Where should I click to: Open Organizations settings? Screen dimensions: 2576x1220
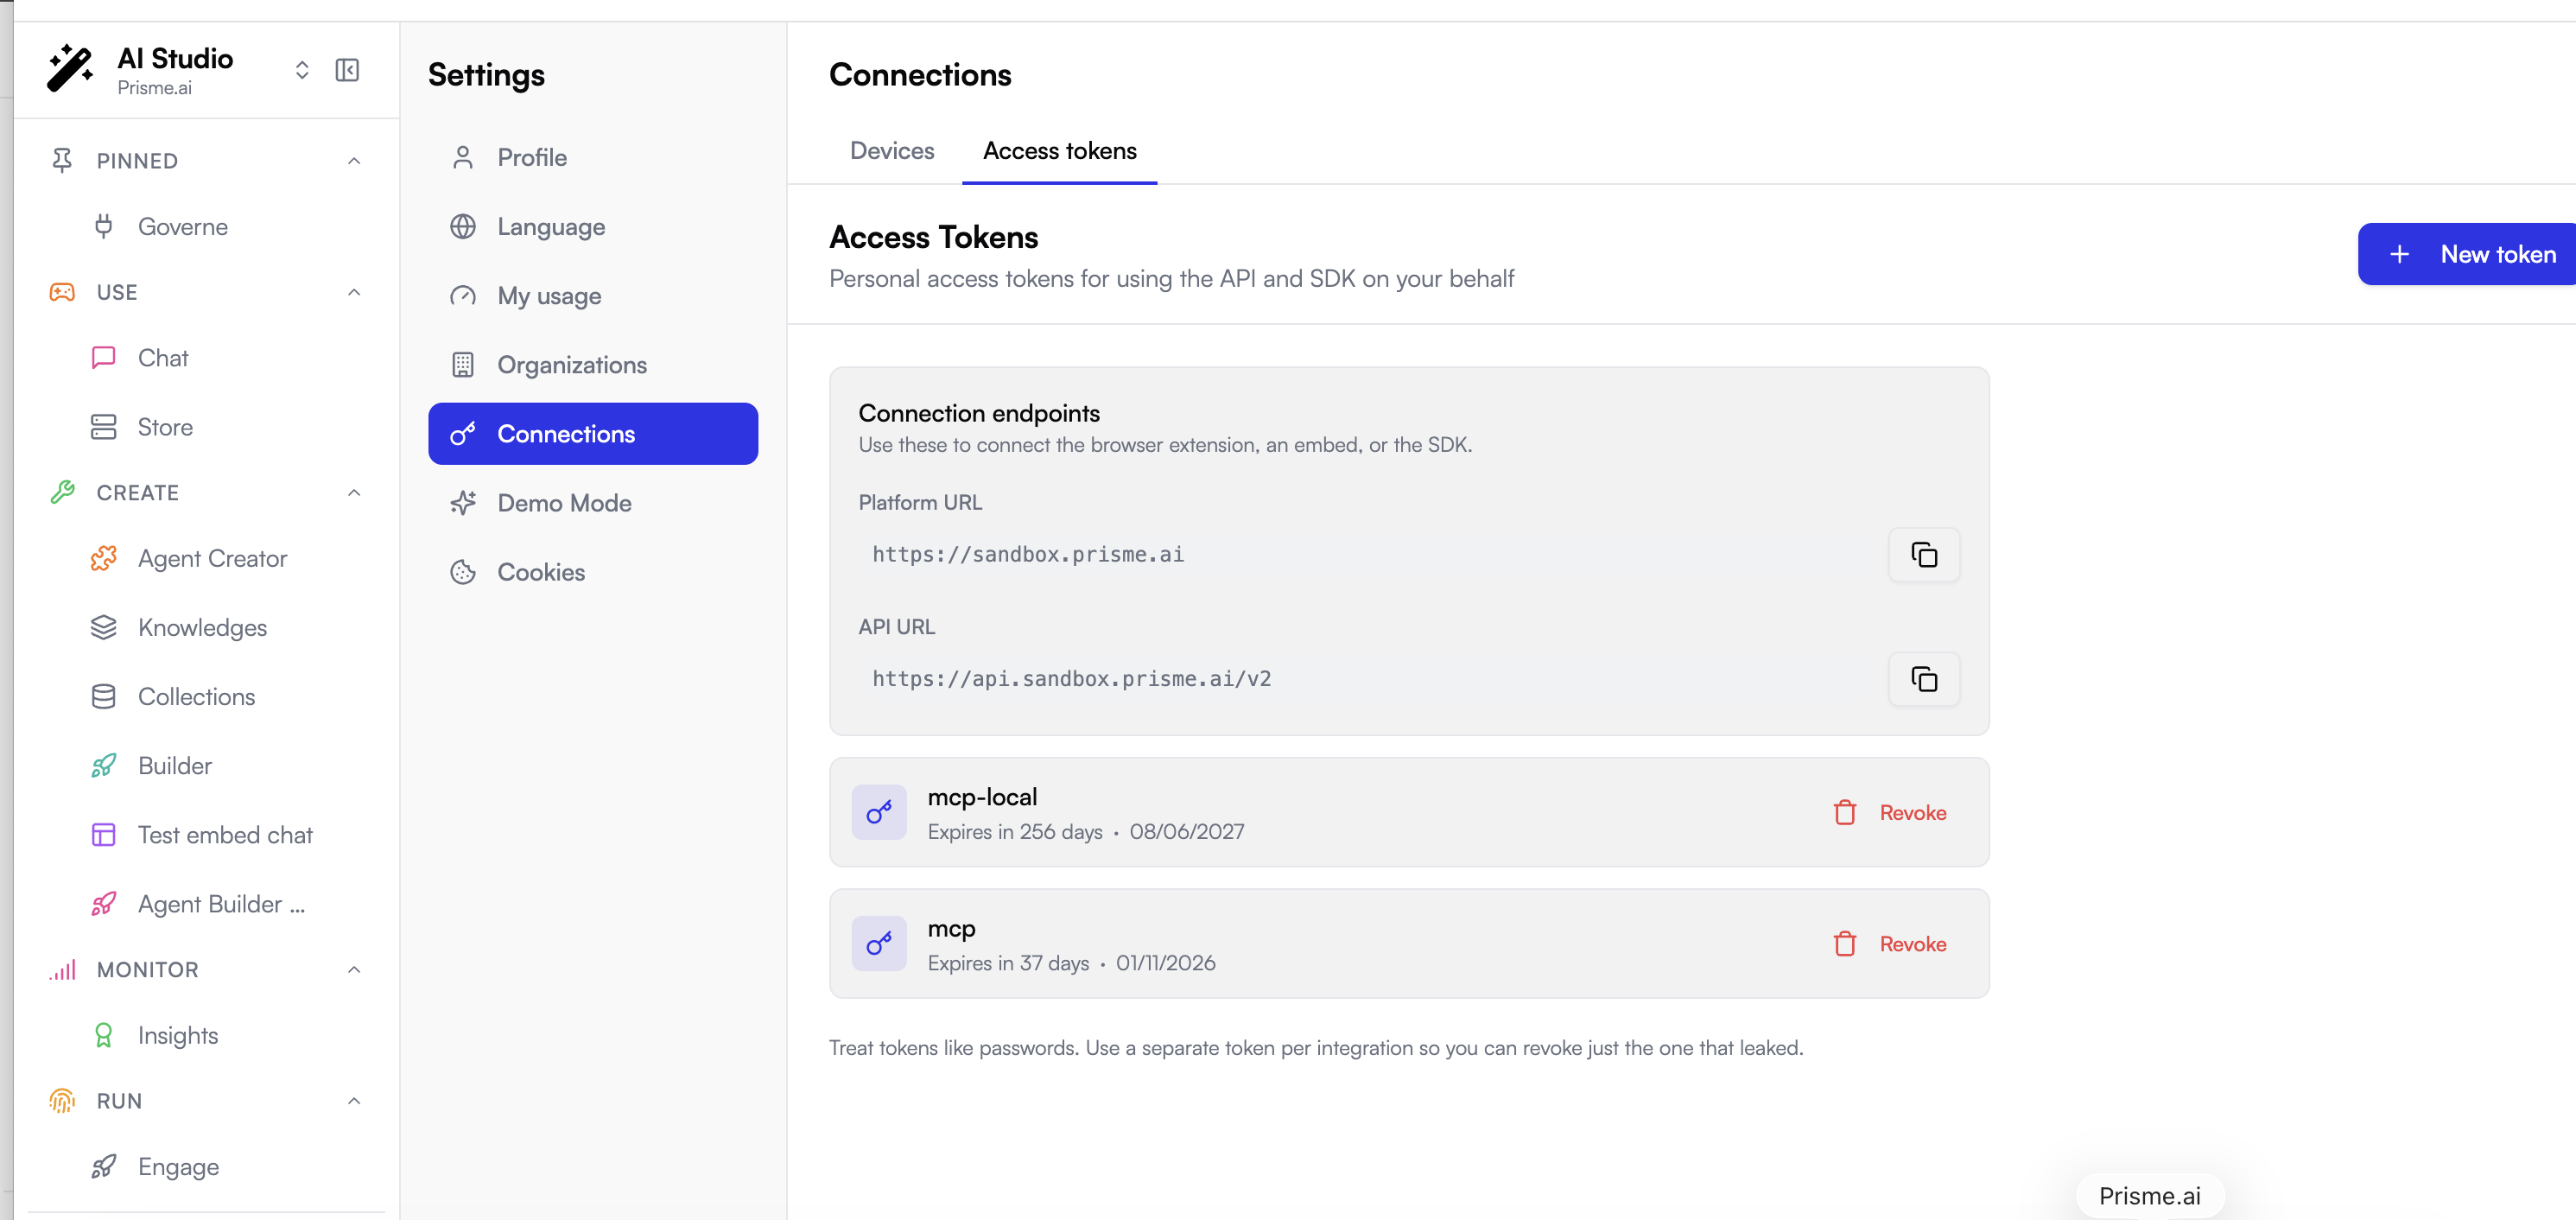click(x=593, y=365)
